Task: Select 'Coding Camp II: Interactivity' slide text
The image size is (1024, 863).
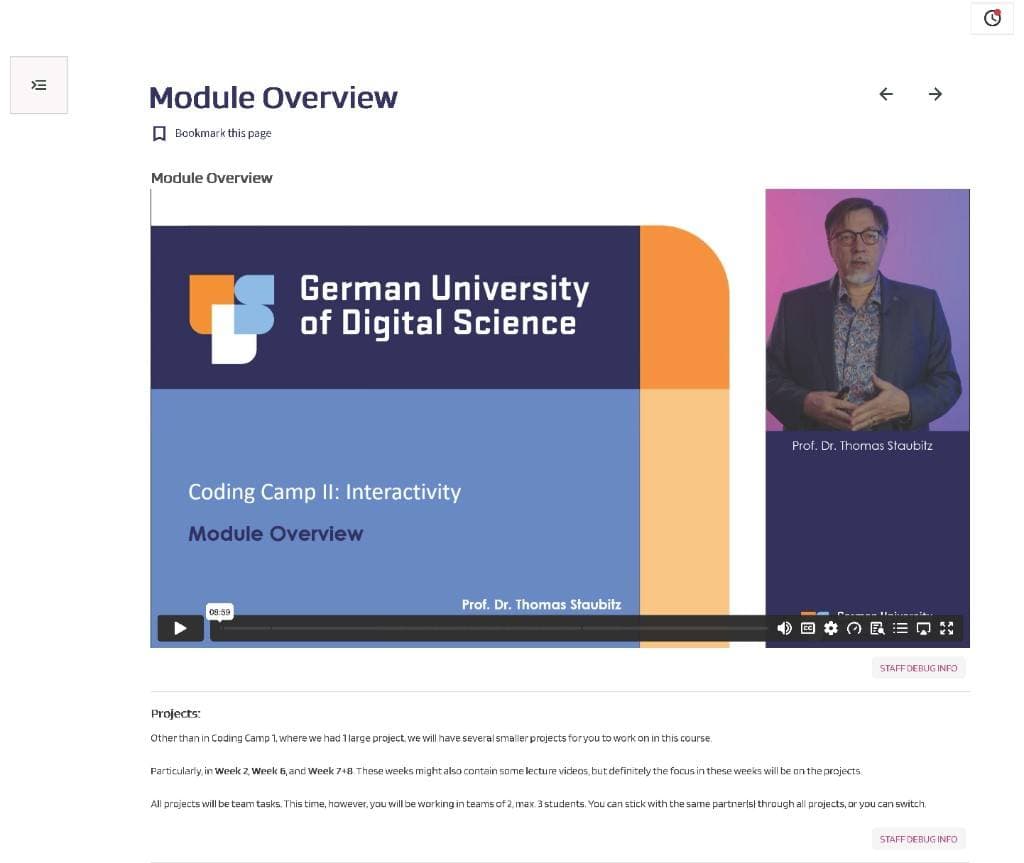Action: coord(325,492)
